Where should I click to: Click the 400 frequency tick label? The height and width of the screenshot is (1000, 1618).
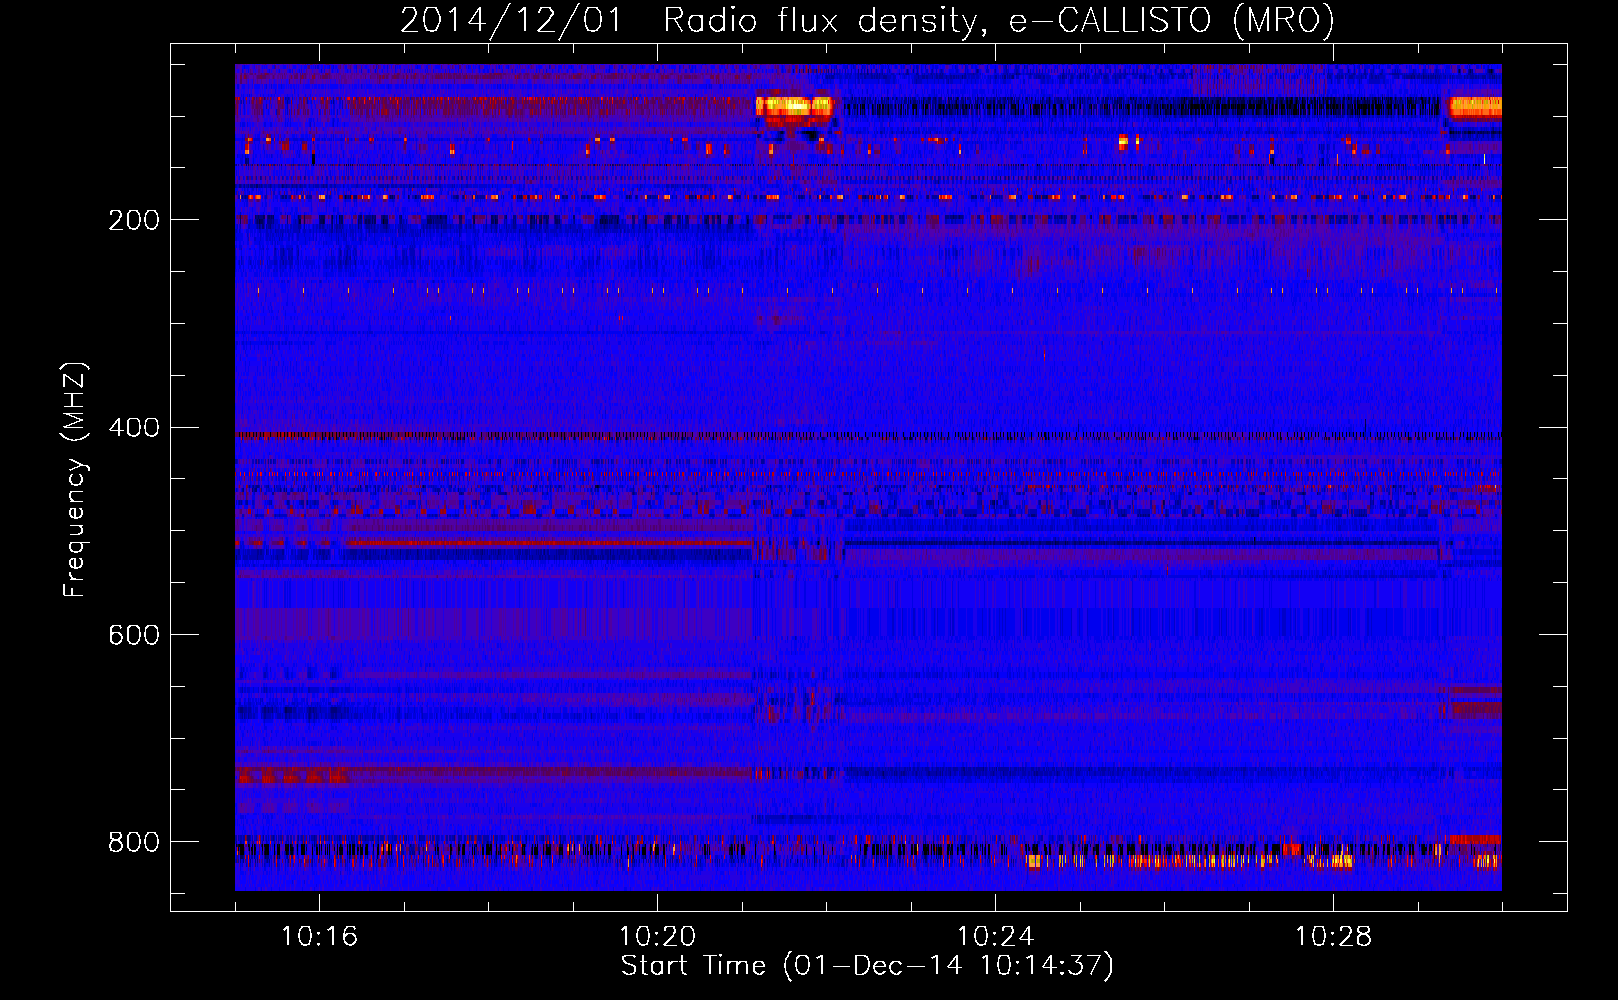pos(134,428)
